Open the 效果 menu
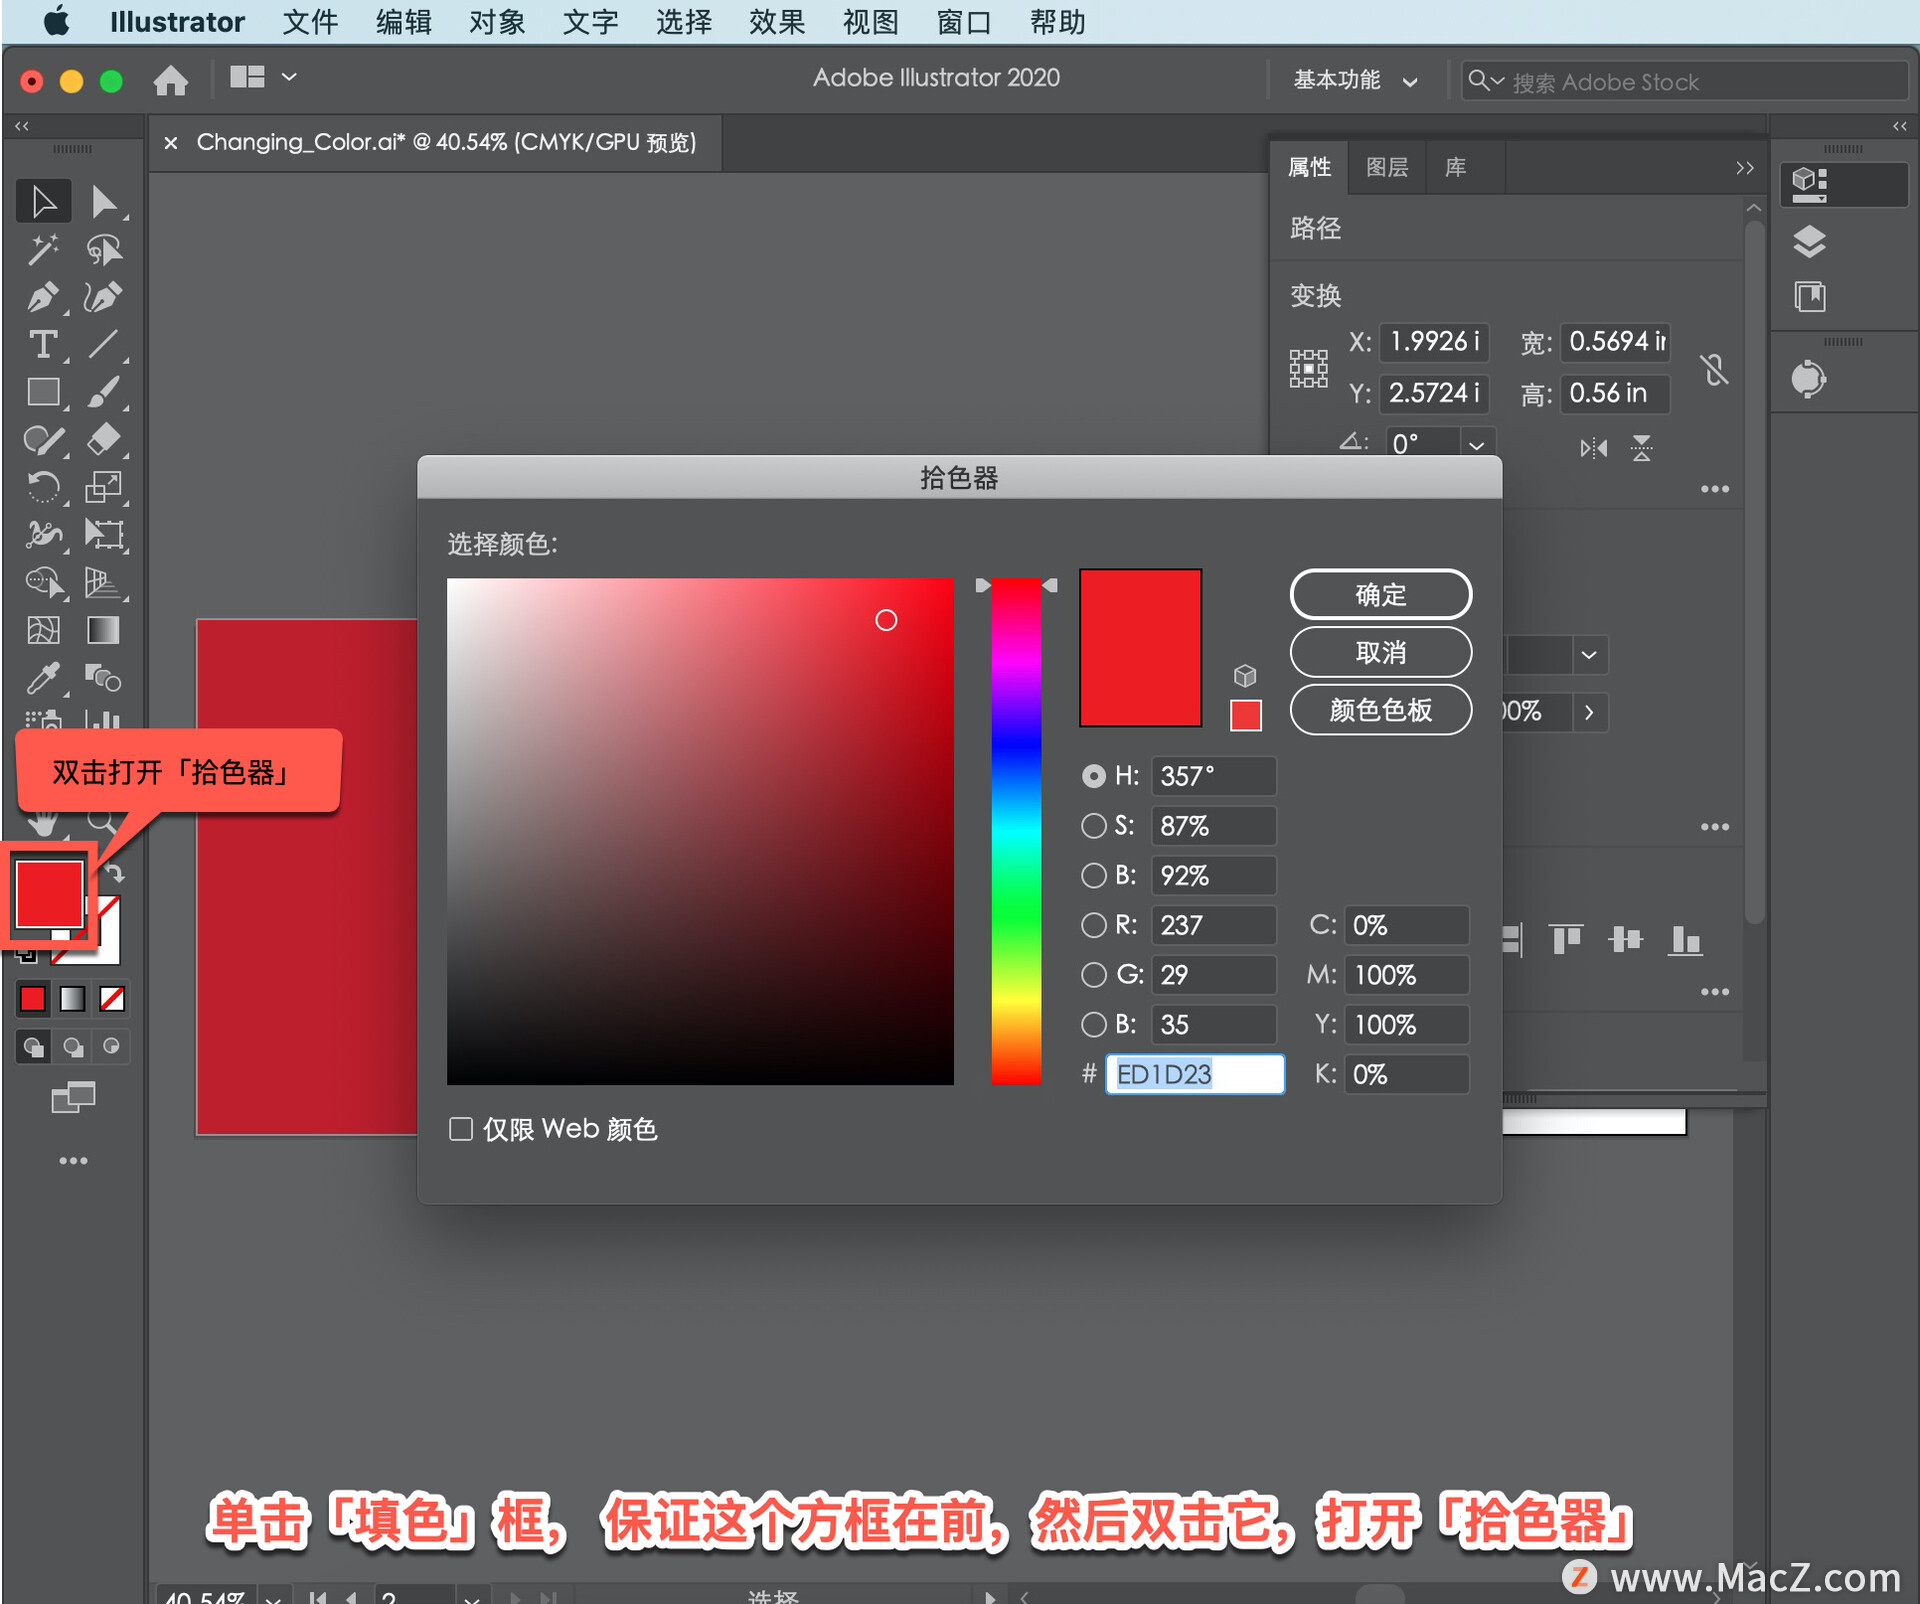 point(776,22)
